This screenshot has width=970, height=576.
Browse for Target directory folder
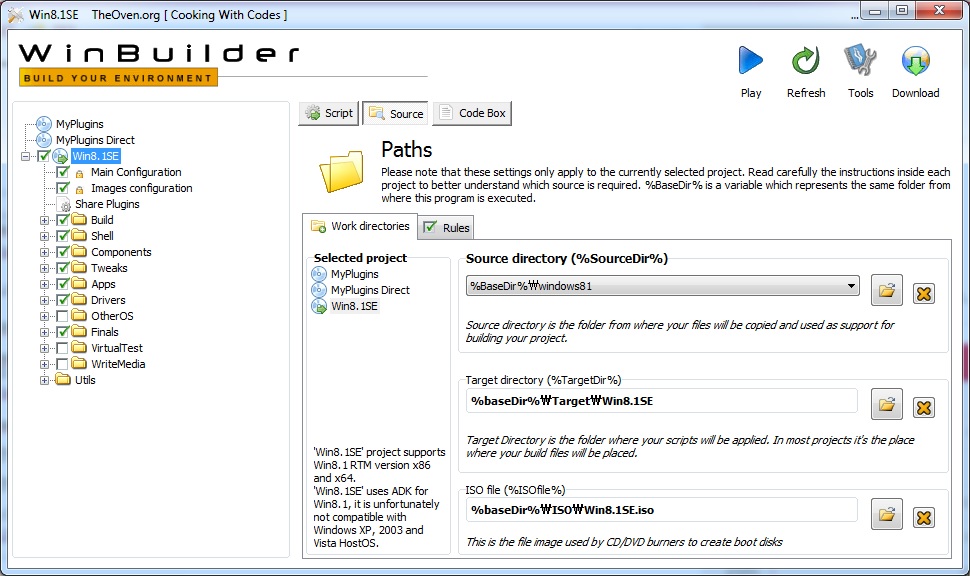point(886,404)
